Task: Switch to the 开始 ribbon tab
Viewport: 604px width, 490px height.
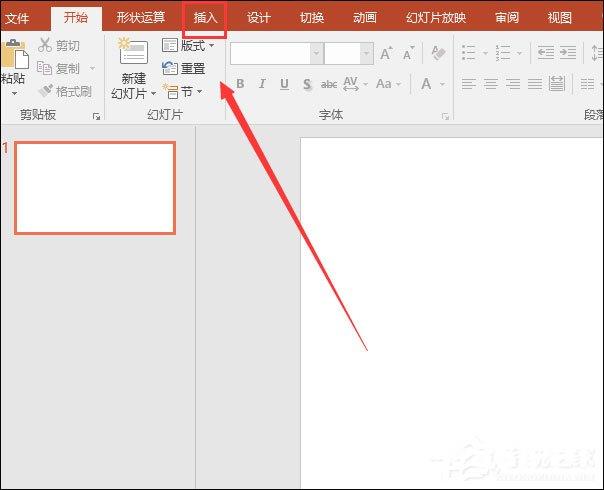Action: coord(76,18)
